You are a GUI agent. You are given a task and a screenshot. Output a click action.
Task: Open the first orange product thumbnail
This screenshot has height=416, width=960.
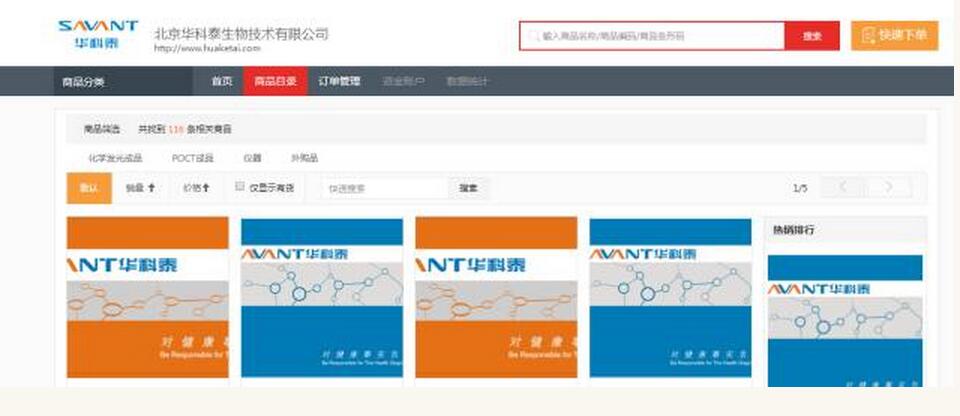pos(148,297)
